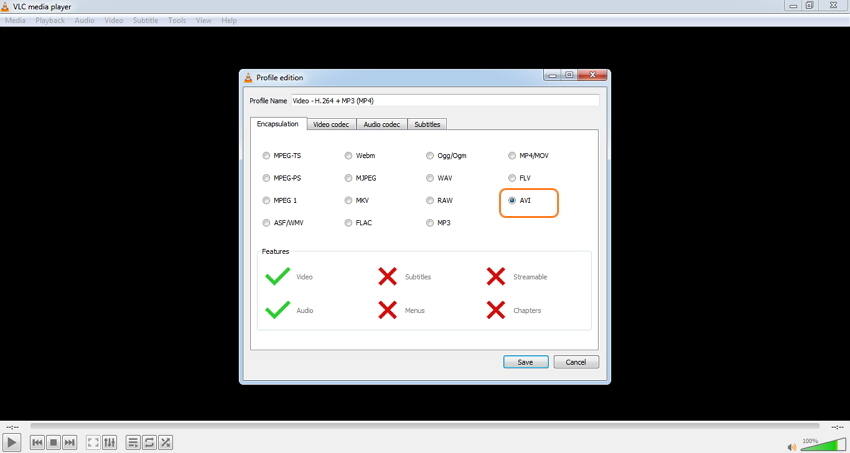Toggle fullscreen video mode icon
This screenshot has width=850, height=453.
93,443
